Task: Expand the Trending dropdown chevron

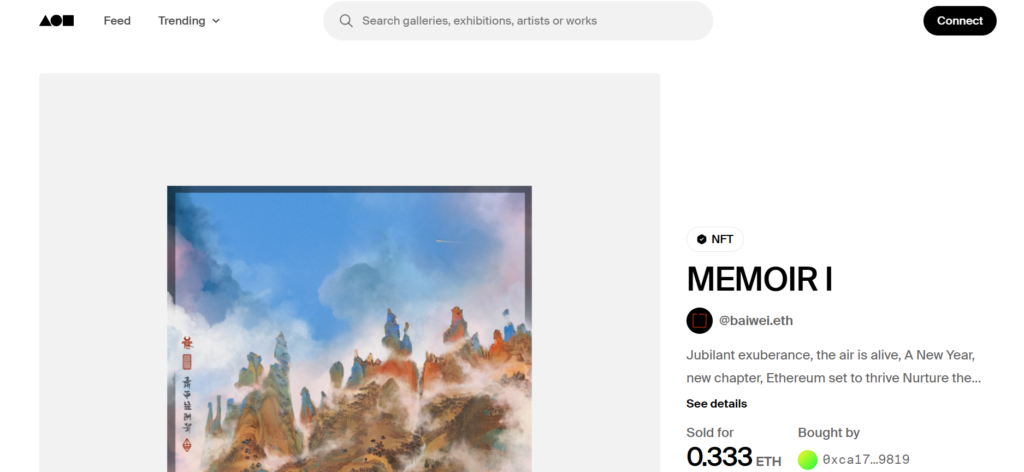Action: 216,21
